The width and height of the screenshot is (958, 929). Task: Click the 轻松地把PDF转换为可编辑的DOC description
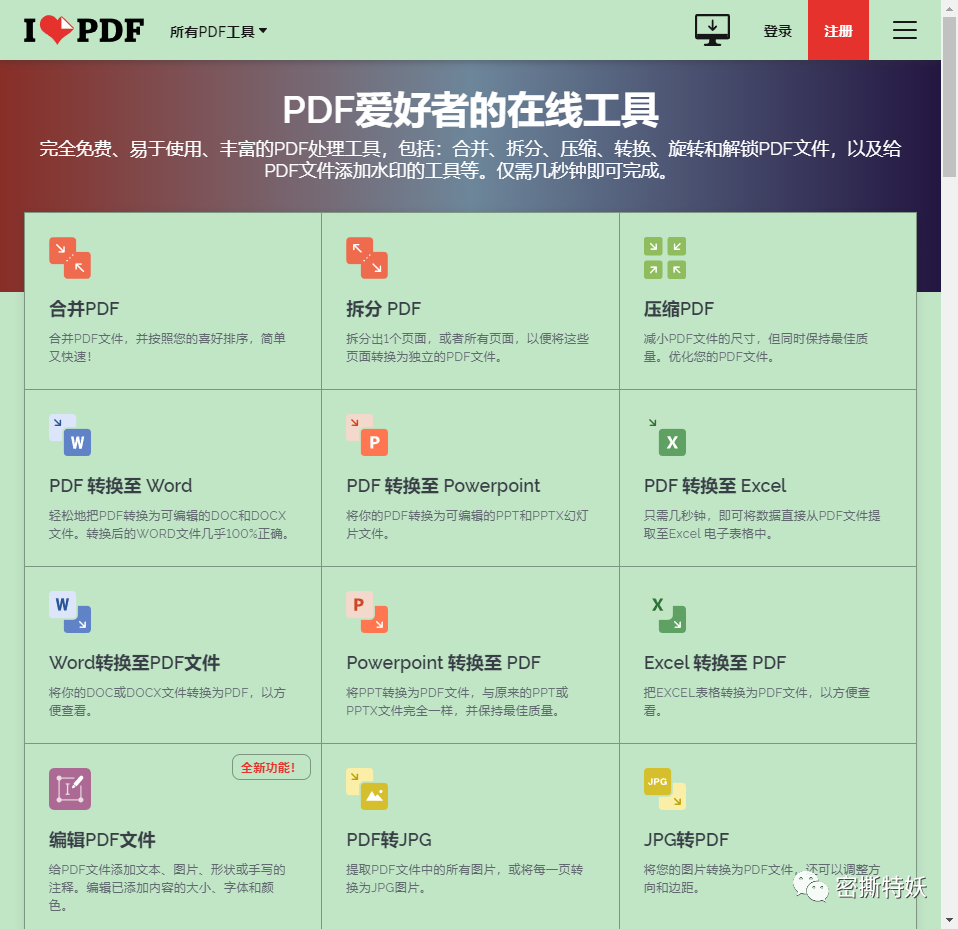pos(169,525)
